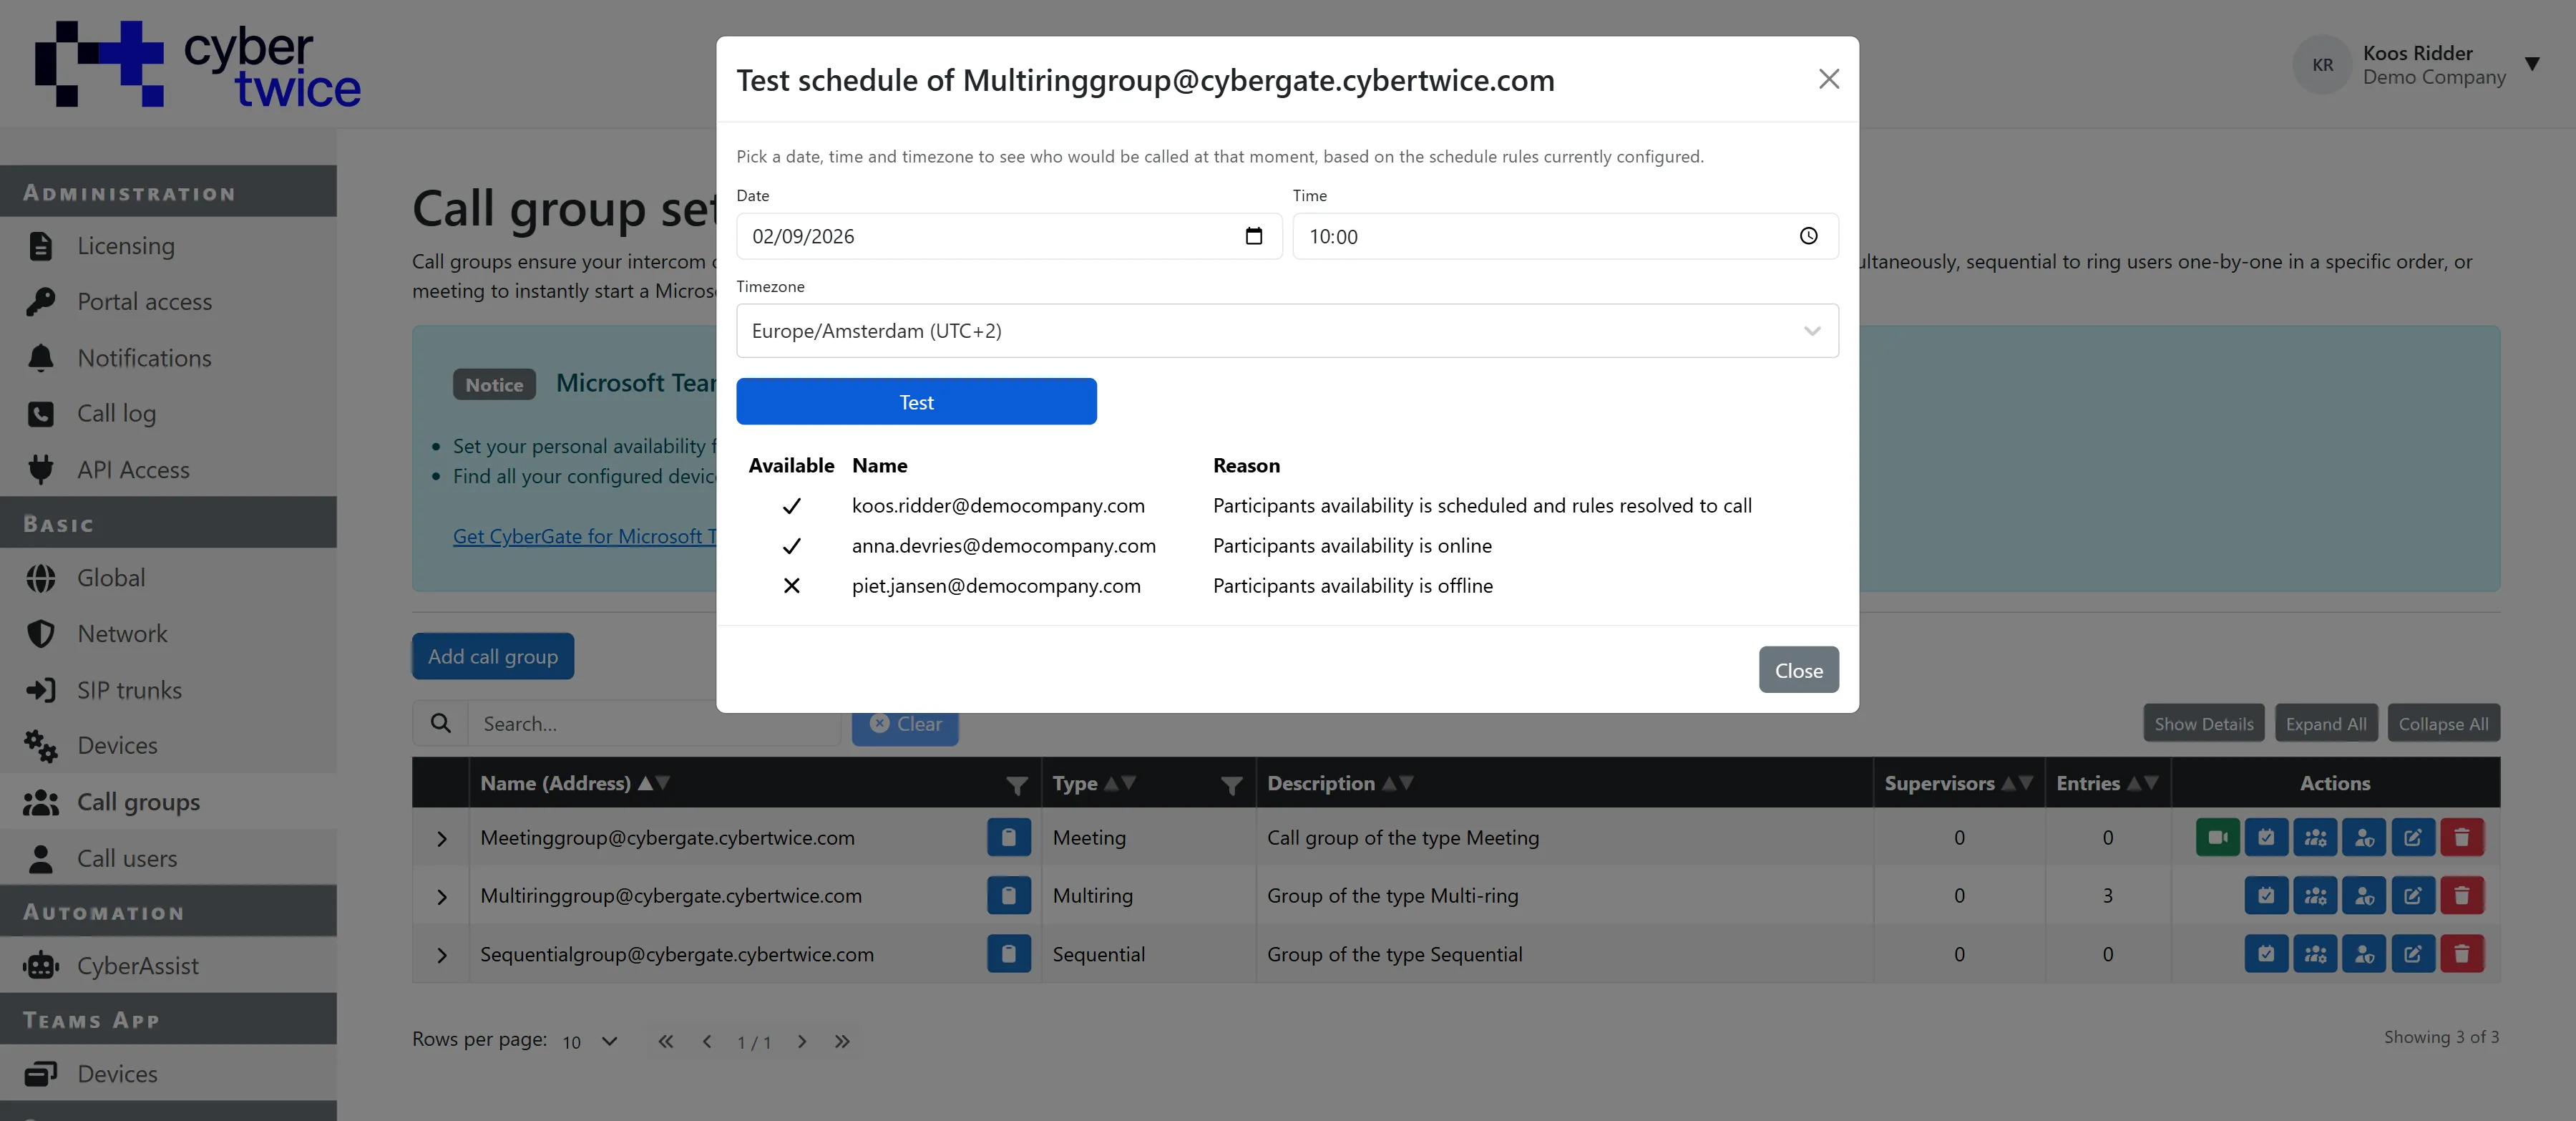2576x1121 pixels.
Task: Jump to last page of results
Action: tap(842, 1041)
